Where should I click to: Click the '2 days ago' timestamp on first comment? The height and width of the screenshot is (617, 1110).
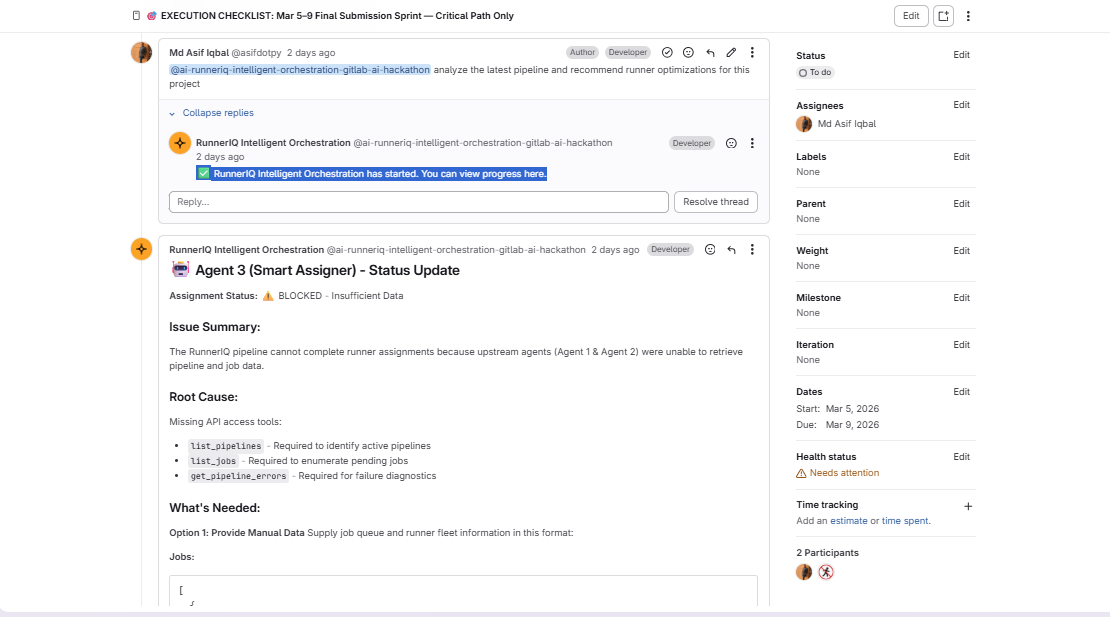click(311, 53)
